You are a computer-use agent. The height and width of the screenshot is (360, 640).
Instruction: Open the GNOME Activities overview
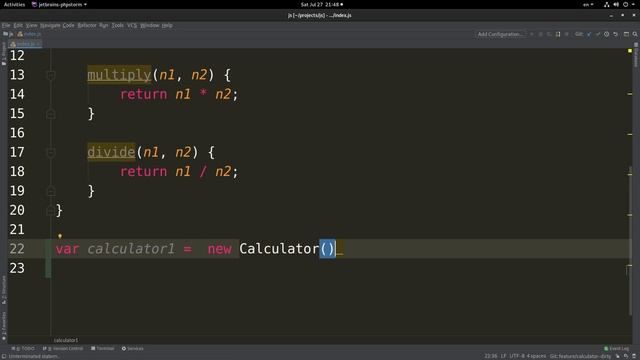tap(14, 4)
